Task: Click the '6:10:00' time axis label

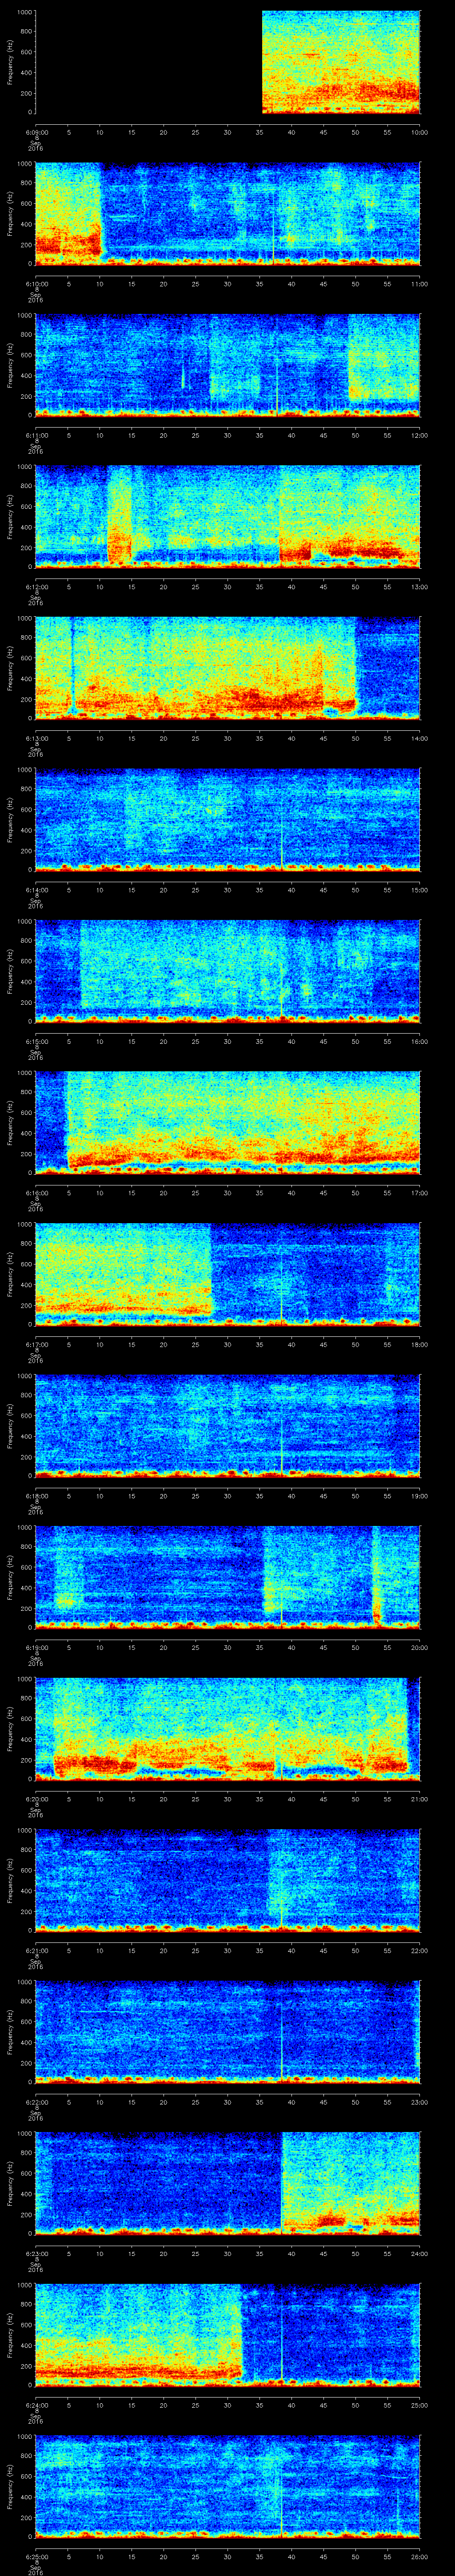Action: coord(36,284)
